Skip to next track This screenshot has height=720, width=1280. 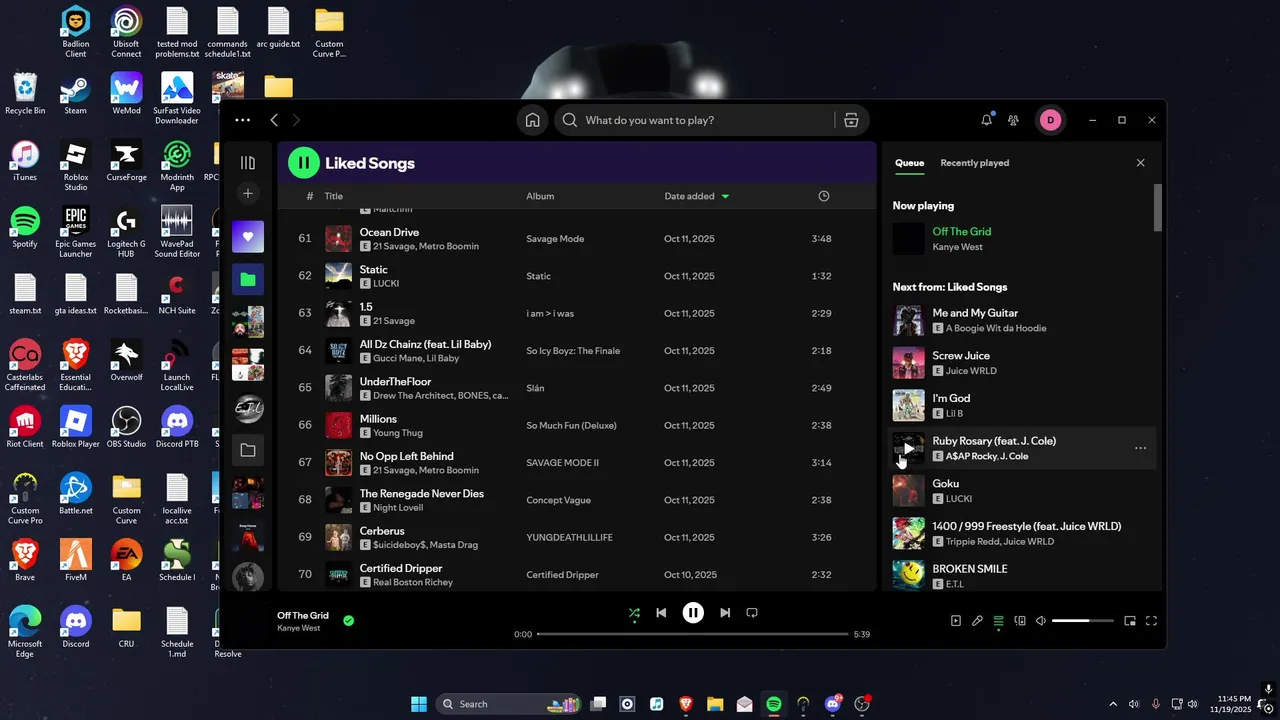[725, 613]
